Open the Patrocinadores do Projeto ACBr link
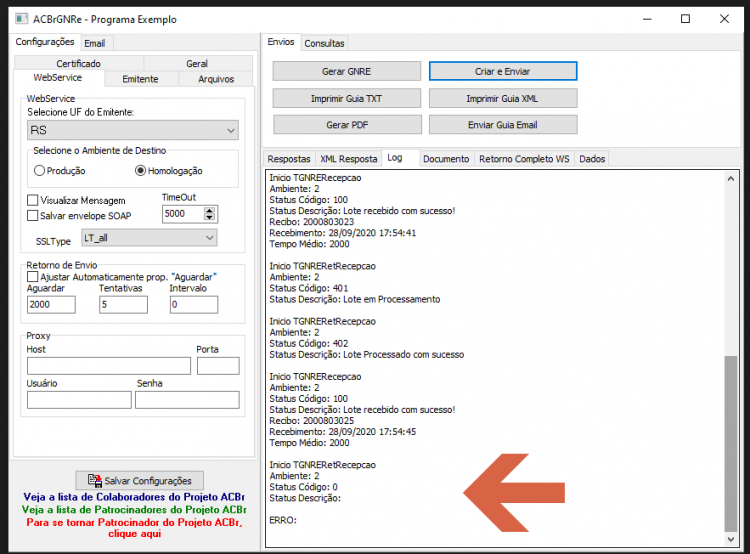Screen dimensions: 750x554 (x=134, y=510)
